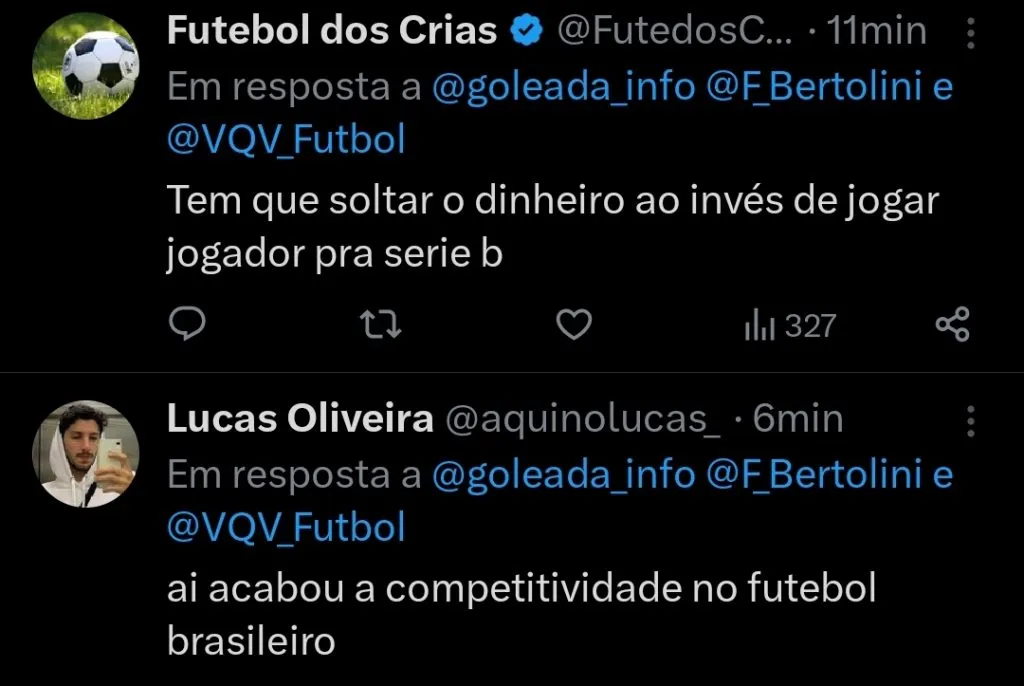Image resolution: width=1024 pixels, height=686 pixels.
Task: Click the blue verified badge next to Futebol dos Crias
Action: coord(525,29)
